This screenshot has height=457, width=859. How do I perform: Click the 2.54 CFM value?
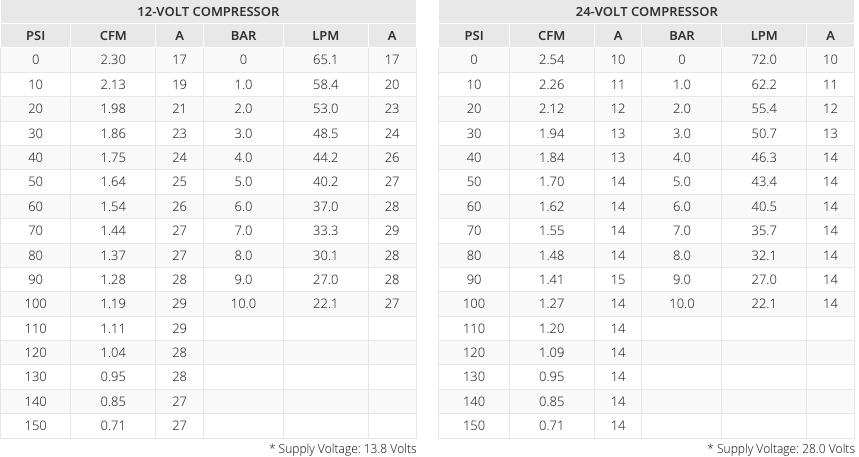point(551,60)
